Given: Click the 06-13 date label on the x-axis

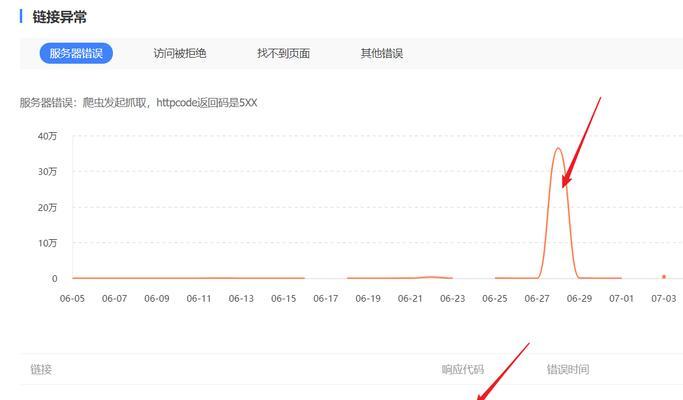Looking at the screenshot, I should click(241, 298).
